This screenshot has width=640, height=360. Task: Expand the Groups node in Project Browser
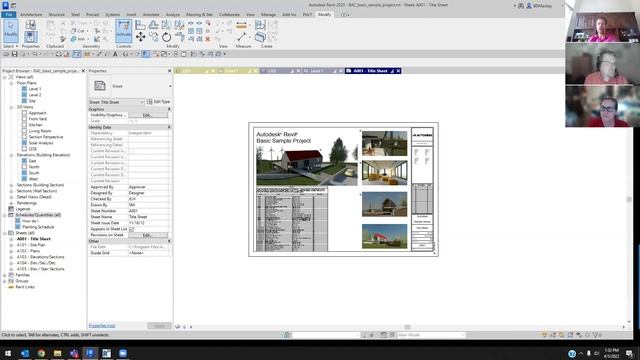(5, 281)
